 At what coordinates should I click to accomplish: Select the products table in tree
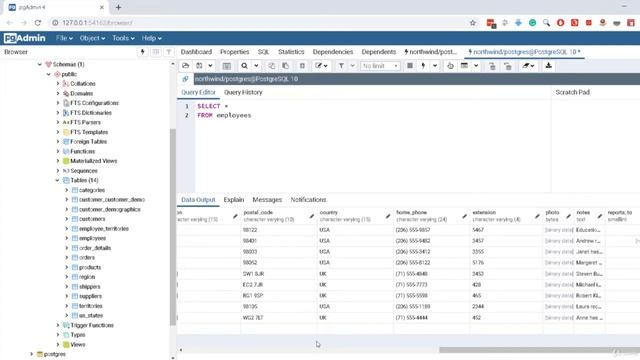pos(90,267)
